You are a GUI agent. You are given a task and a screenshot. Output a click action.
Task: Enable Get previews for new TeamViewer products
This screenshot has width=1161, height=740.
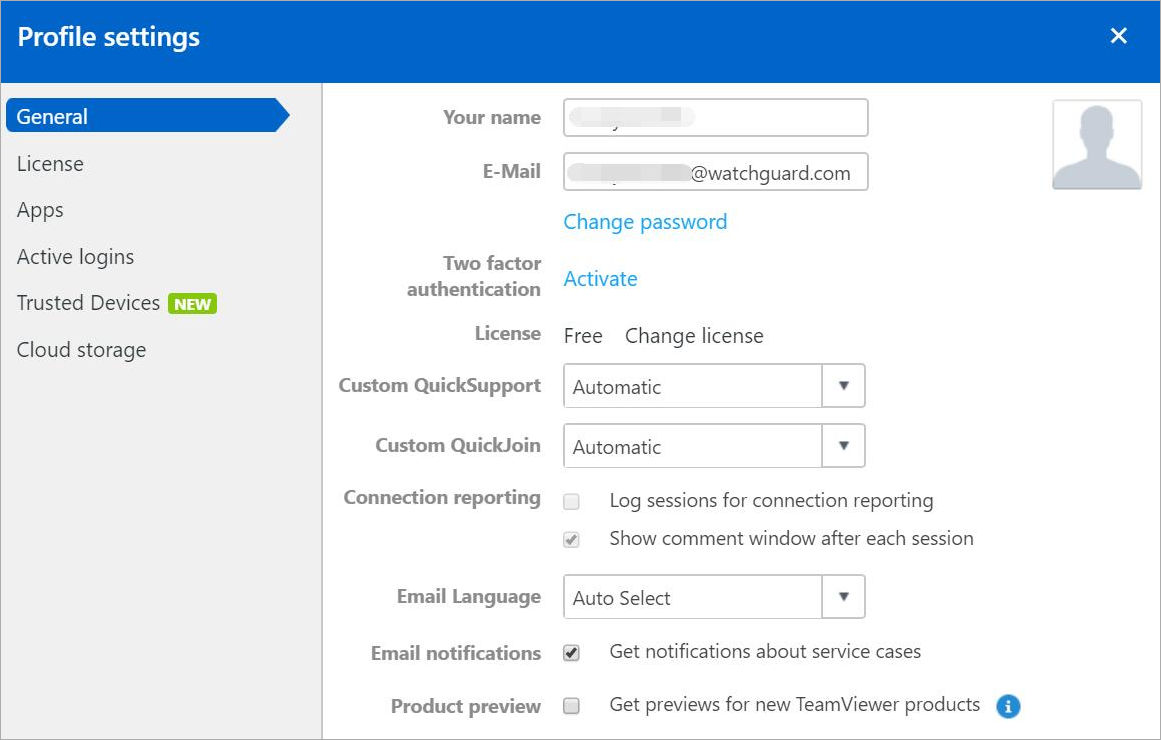coord(571,706)
